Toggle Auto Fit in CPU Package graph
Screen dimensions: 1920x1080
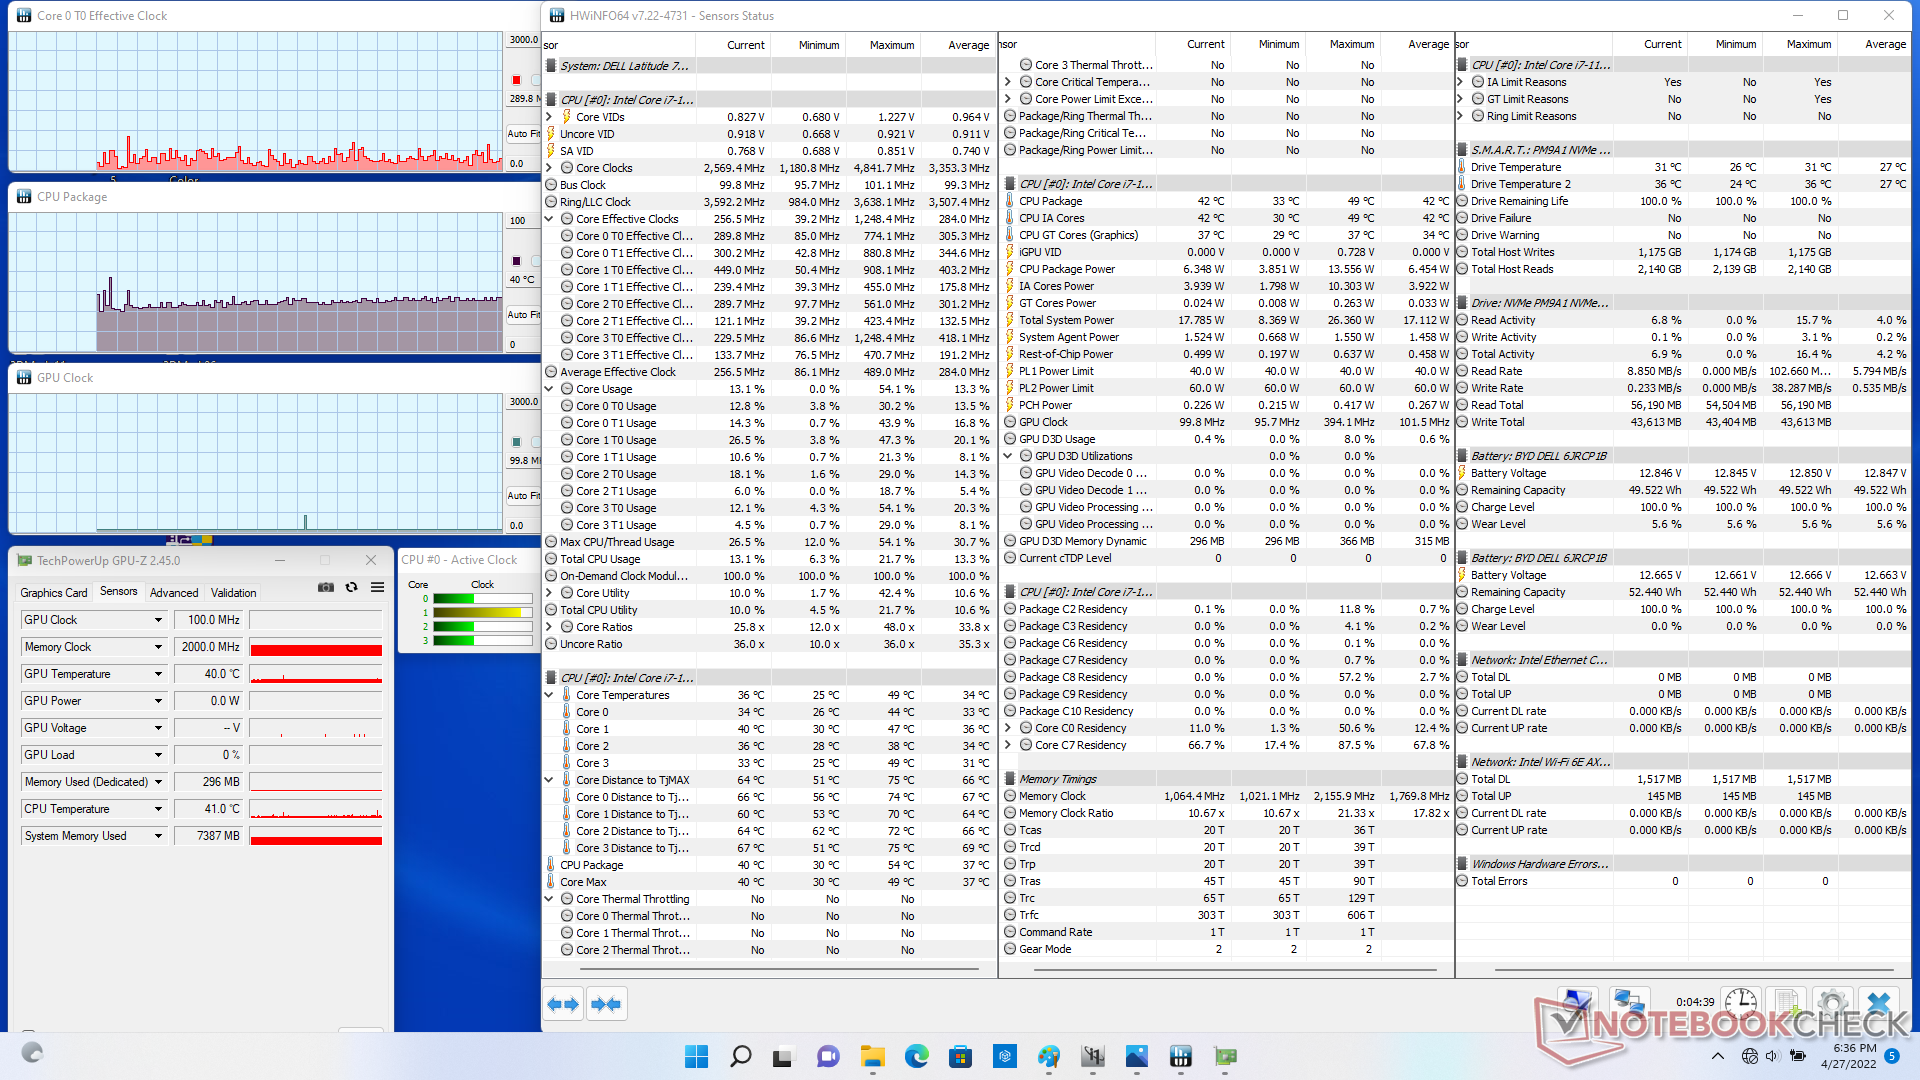coord(521,314)
